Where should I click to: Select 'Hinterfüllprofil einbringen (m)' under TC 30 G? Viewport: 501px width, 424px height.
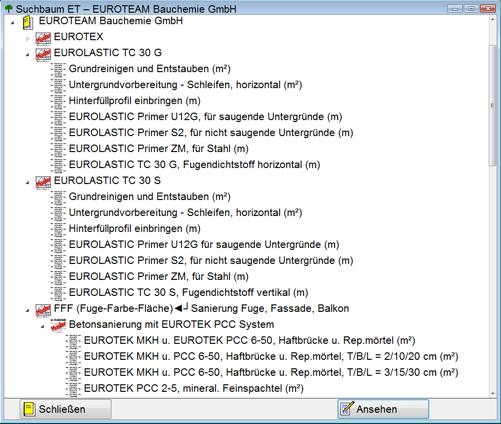click(x=135, y=101)
